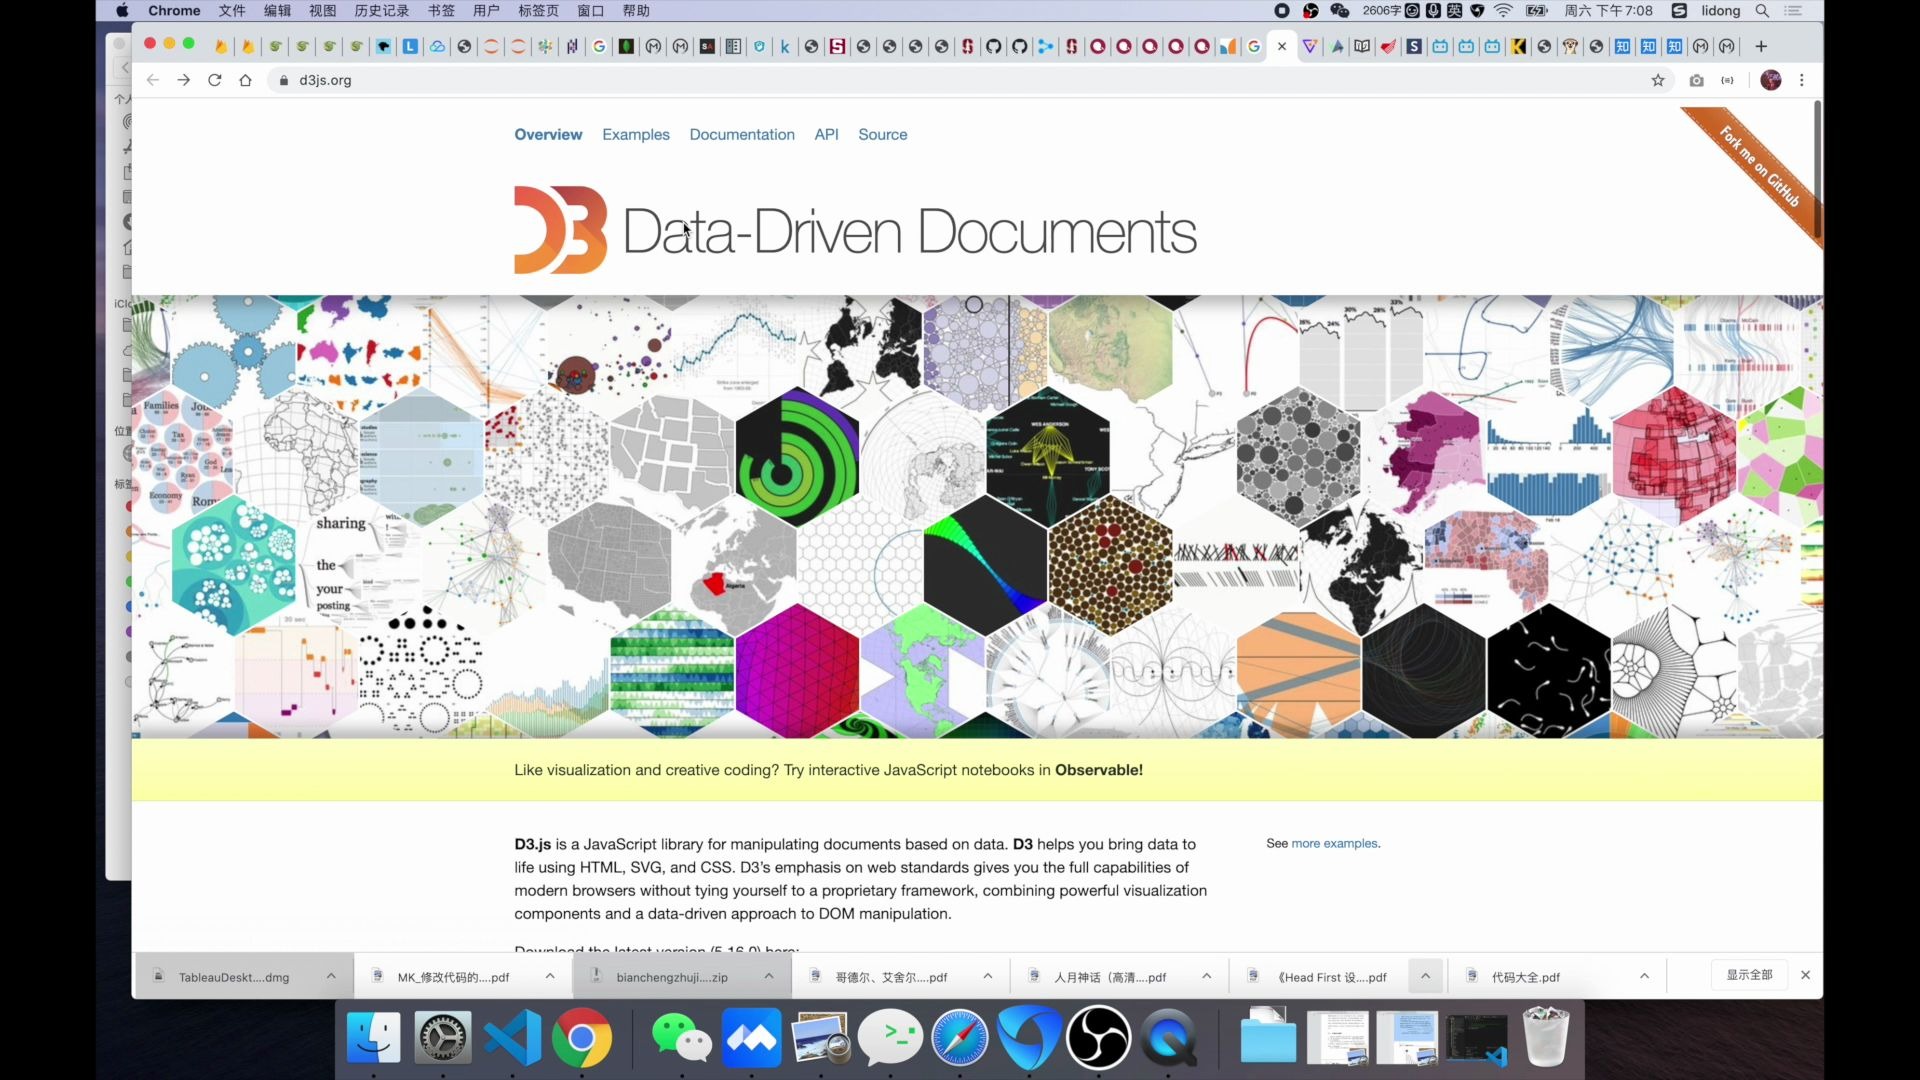Open the 历史记录 menu
The image size is (1920, 1080).
381,11
